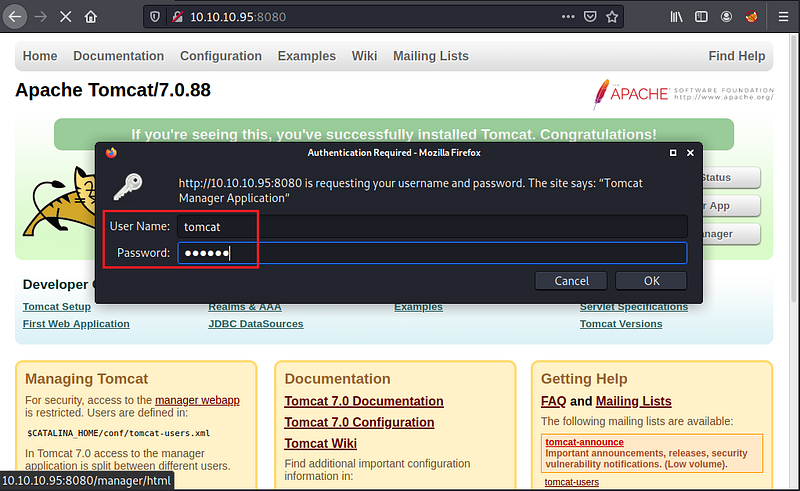Open the Firefox hamburger menu
The height and width of the screenshot is (491, 800).
tap(784, 17)
